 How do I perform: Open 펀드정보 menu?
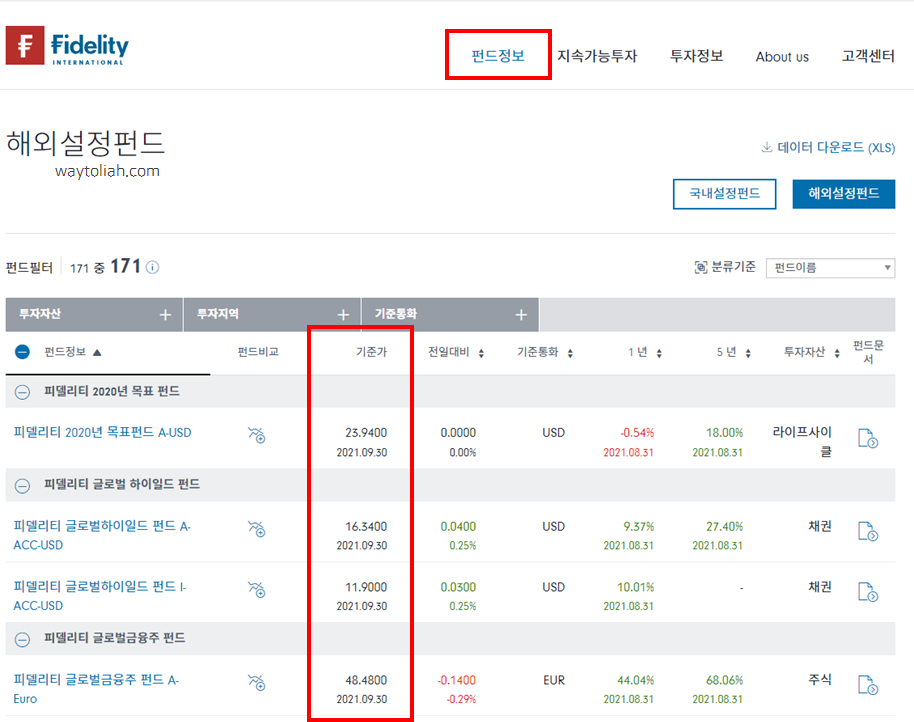(x=498, y=55)
